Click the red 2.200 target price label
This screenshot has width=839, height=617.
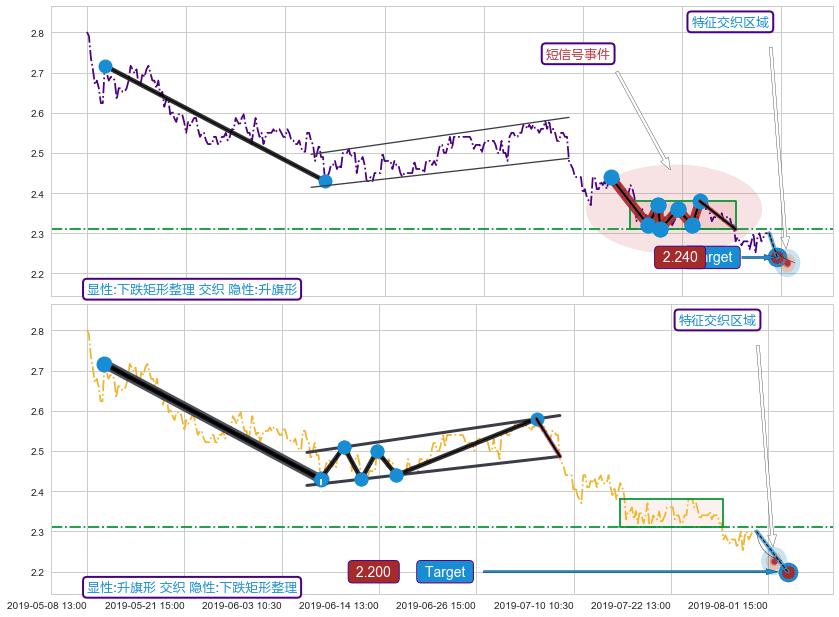(x=373, y=572)
